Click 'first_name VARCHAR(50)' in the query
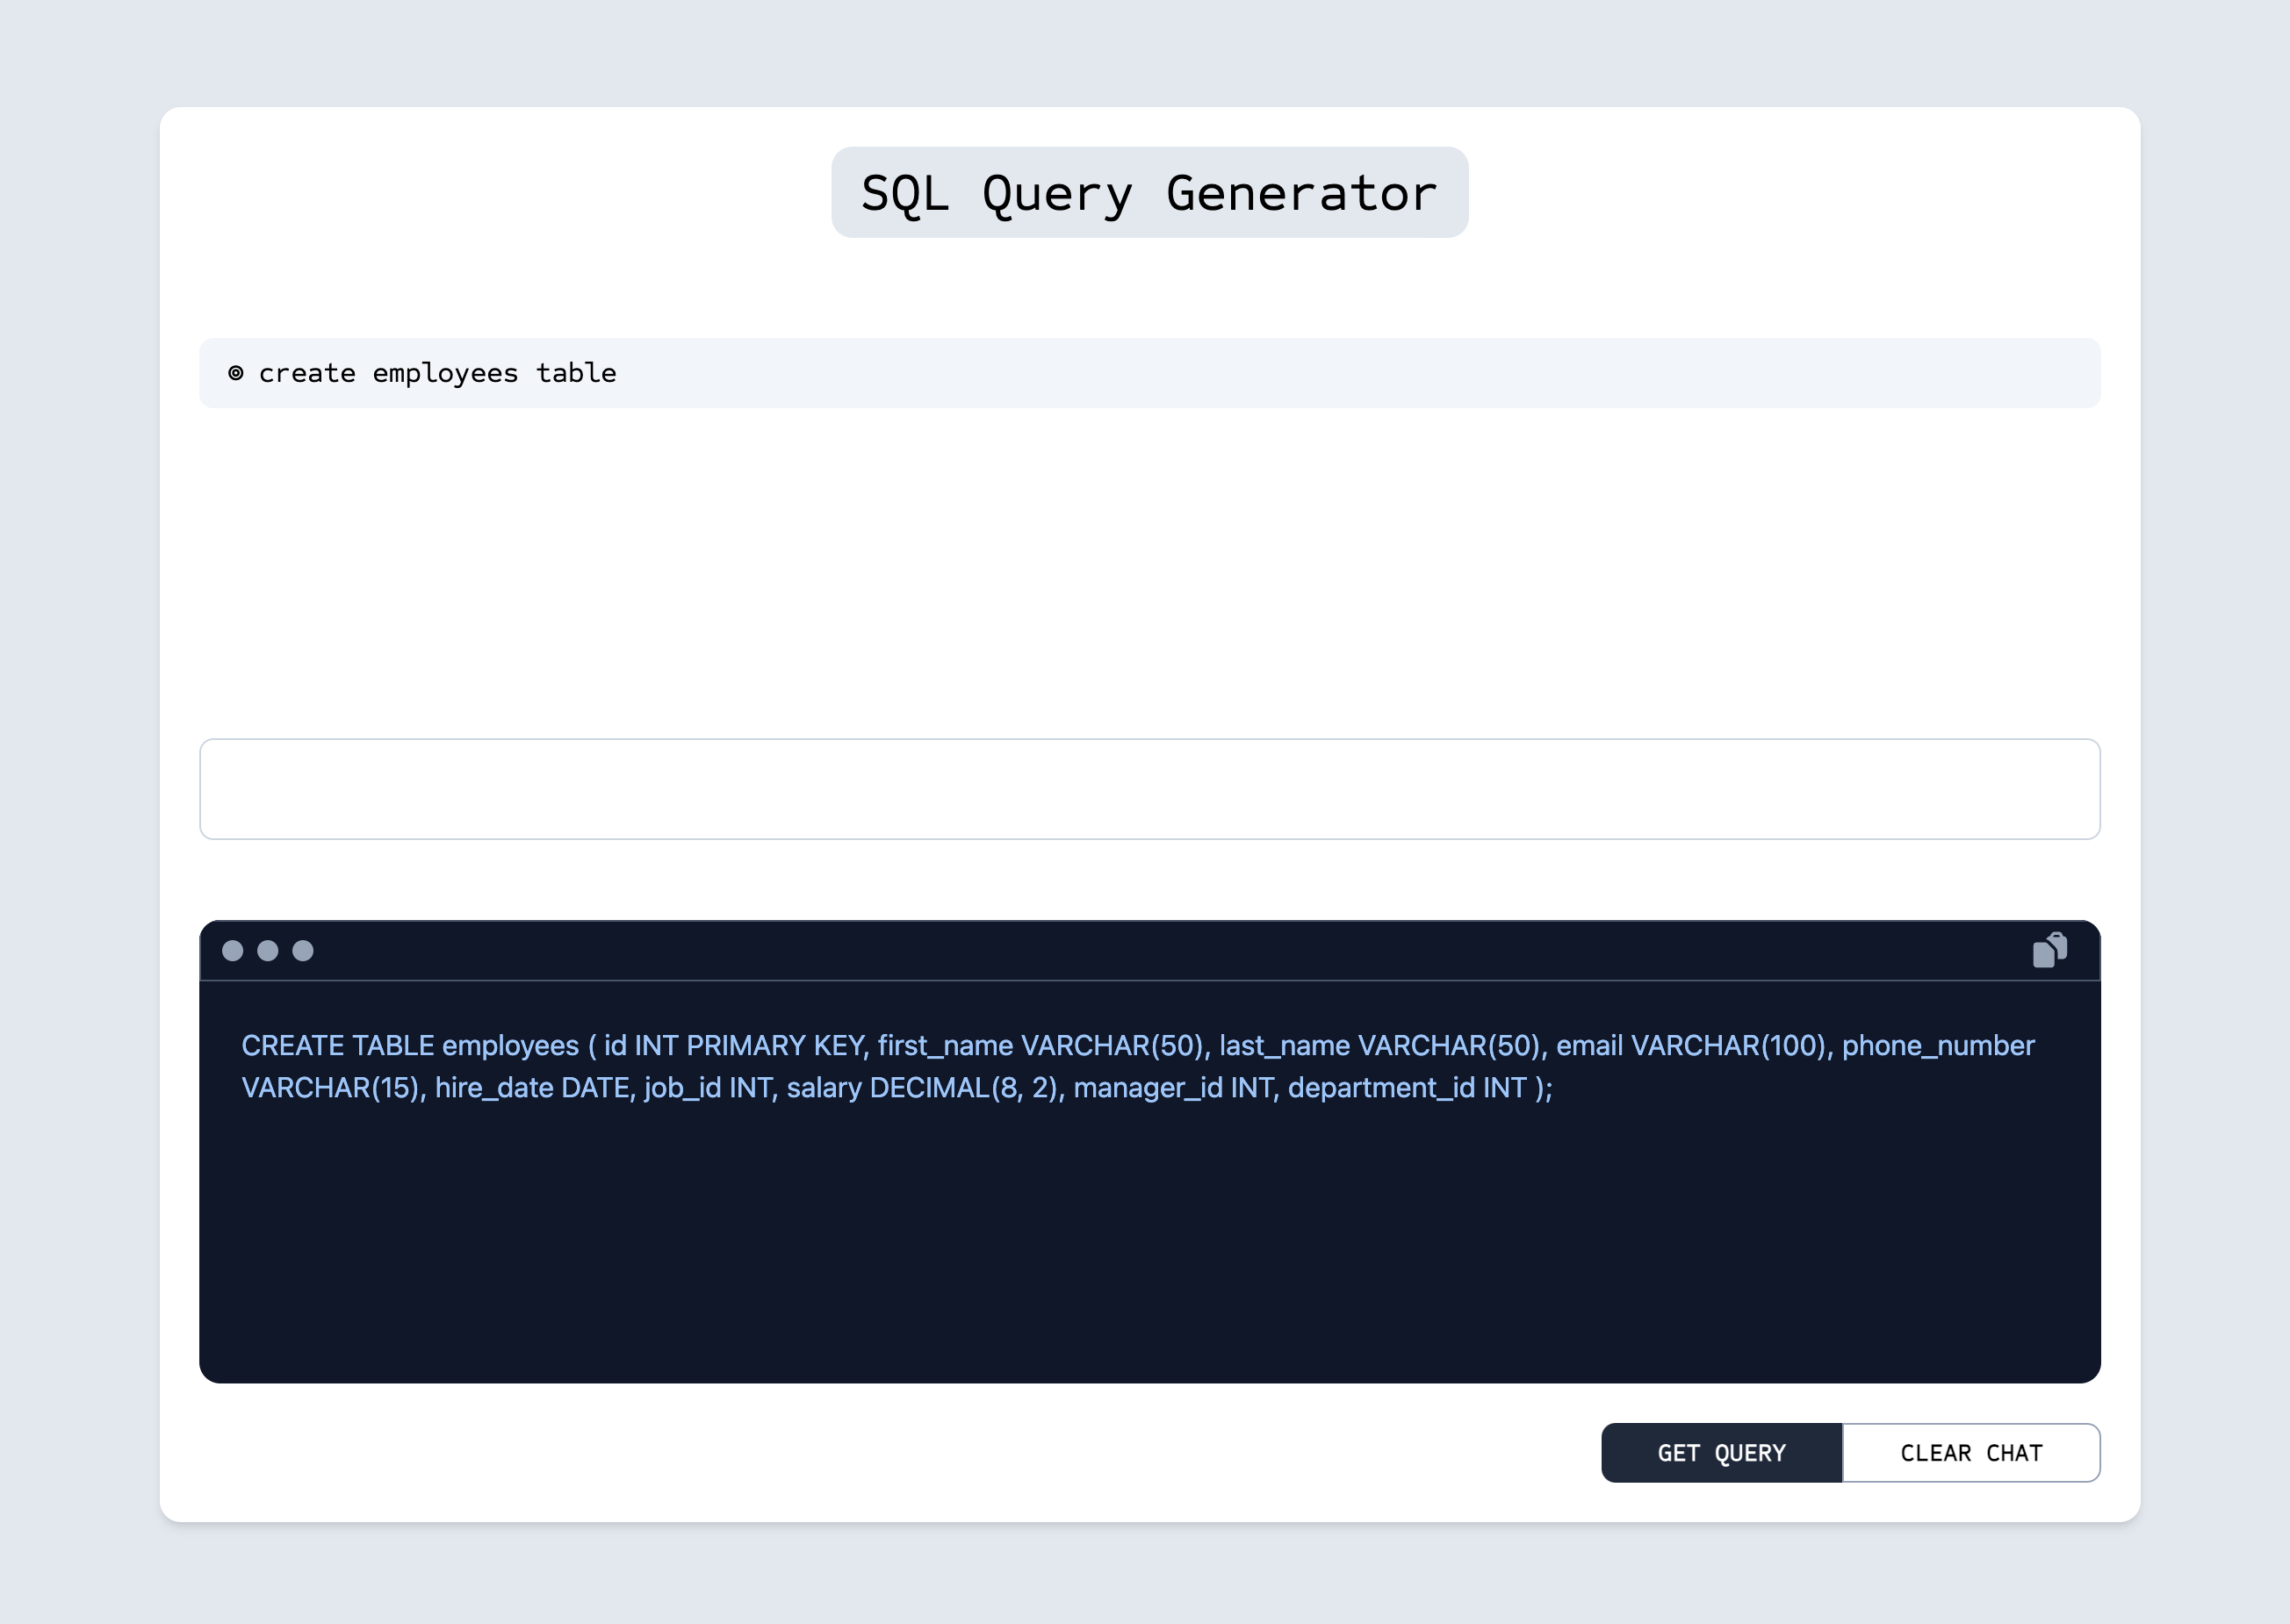Image resolution: width=2290 pixels, height=1624 pixels. (x=1040, y=1045)
